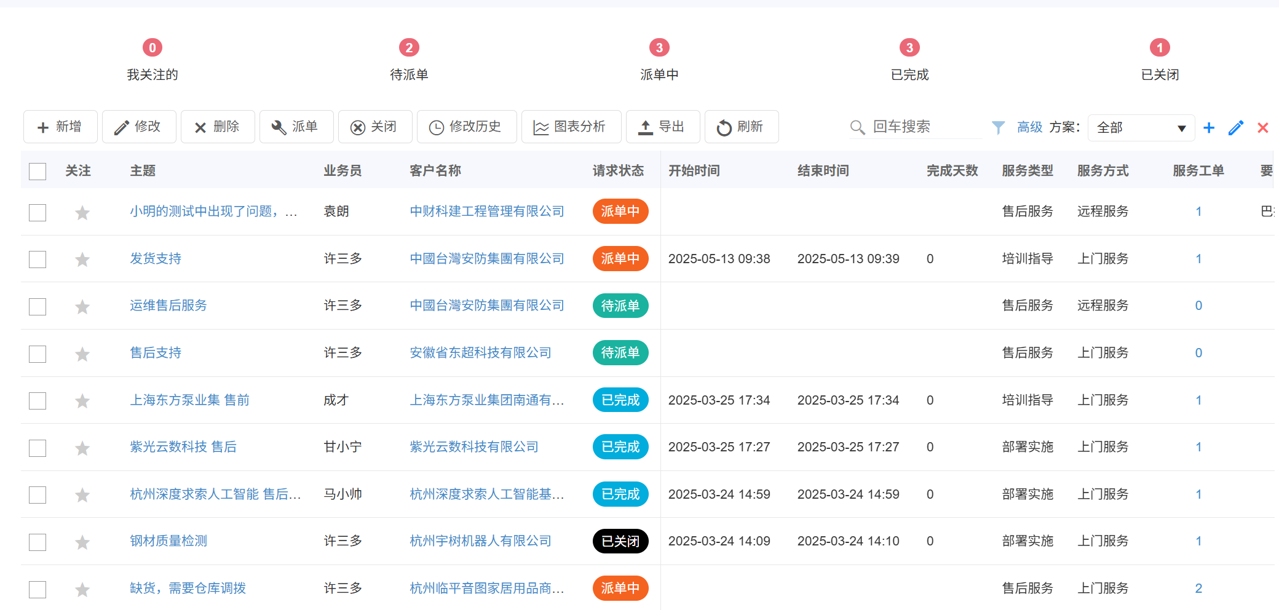1279x610 pixels.
Task: Click the blue plus icon to add a scheme
Action: coord(1209,127)
